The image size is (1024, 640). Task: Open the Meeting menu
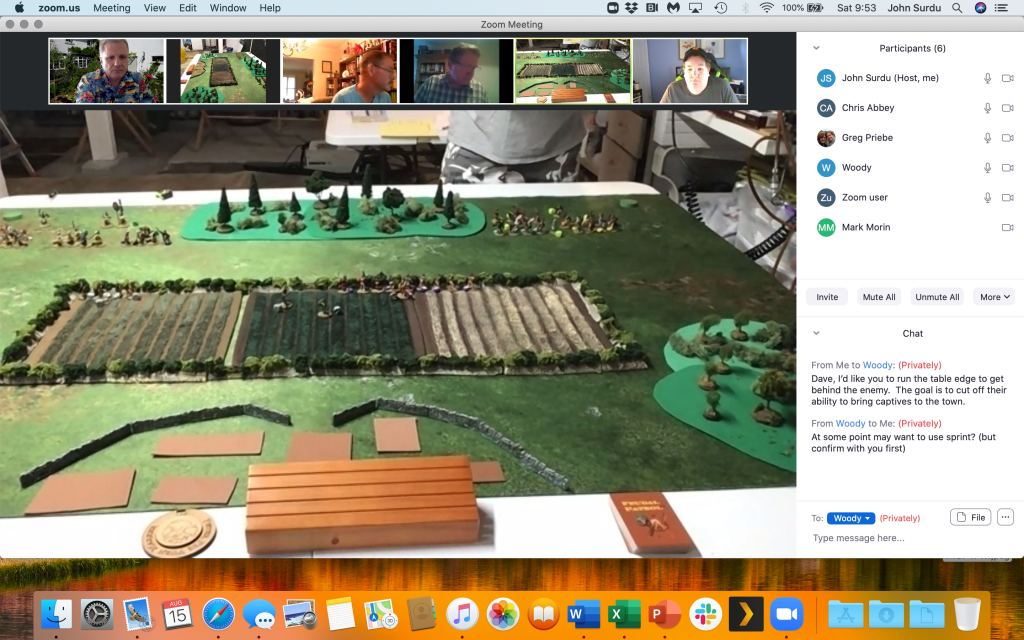(111, 8)
